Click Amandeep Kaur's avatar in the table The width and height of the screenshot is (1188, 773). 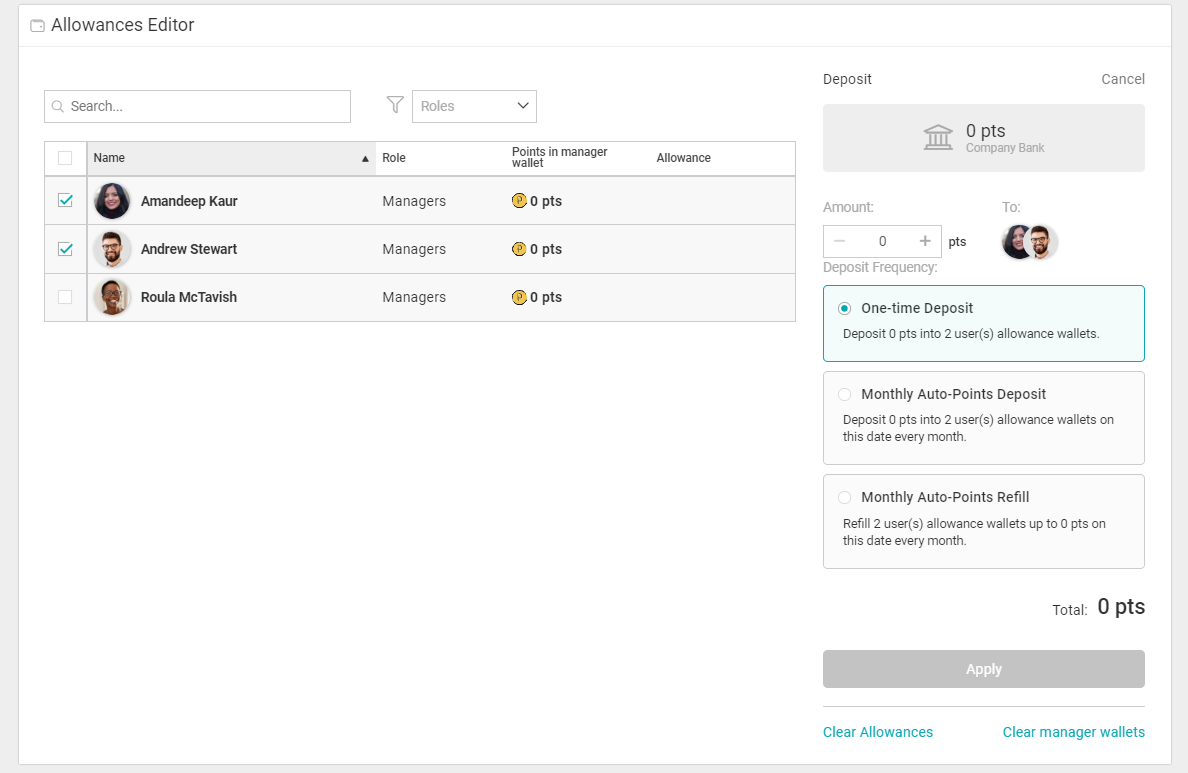pos(112,201)
